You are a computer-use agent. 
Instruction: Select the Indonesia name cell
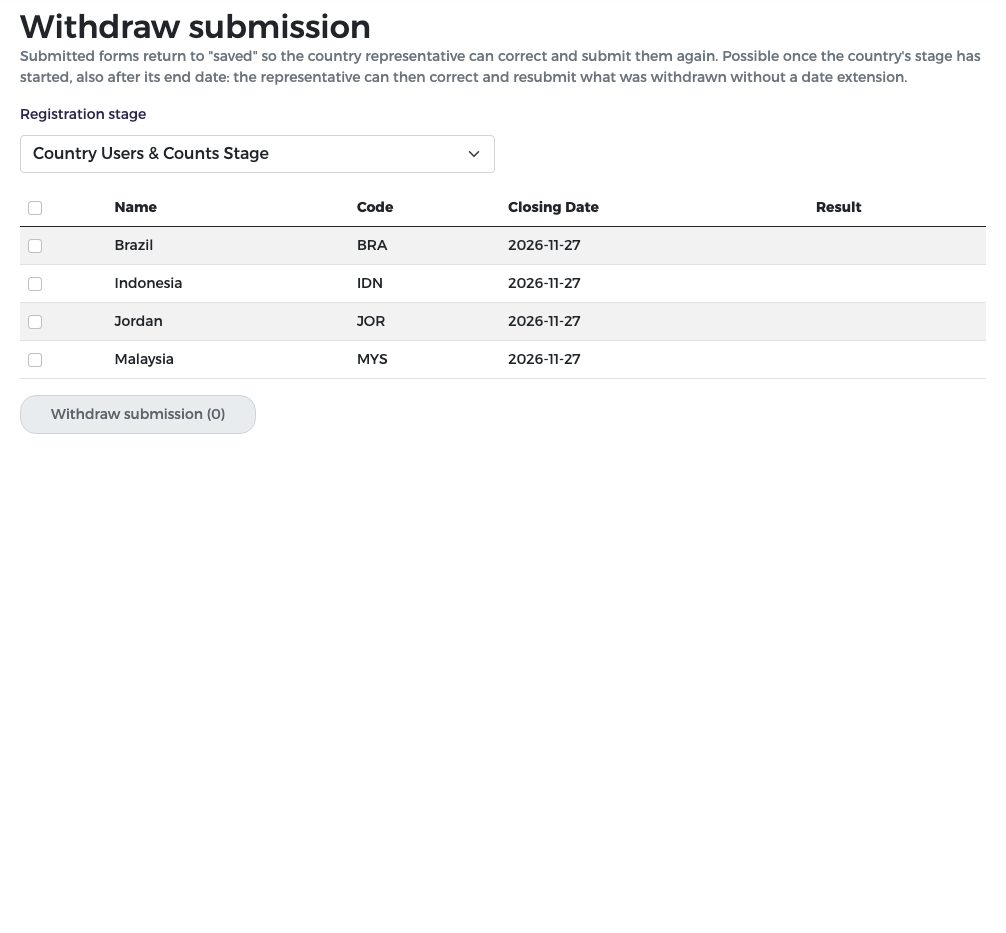click(148, 283)
